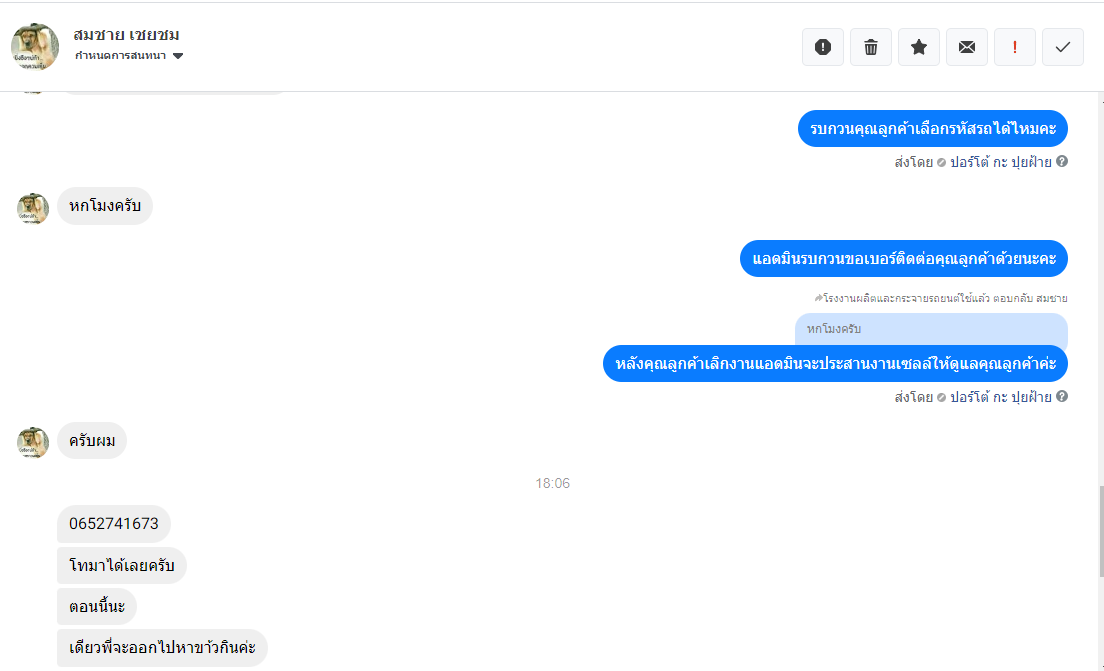Flag conversation with red exclamation icon
This screenshot has width=1104, height=671.
tap(1015, 47)
